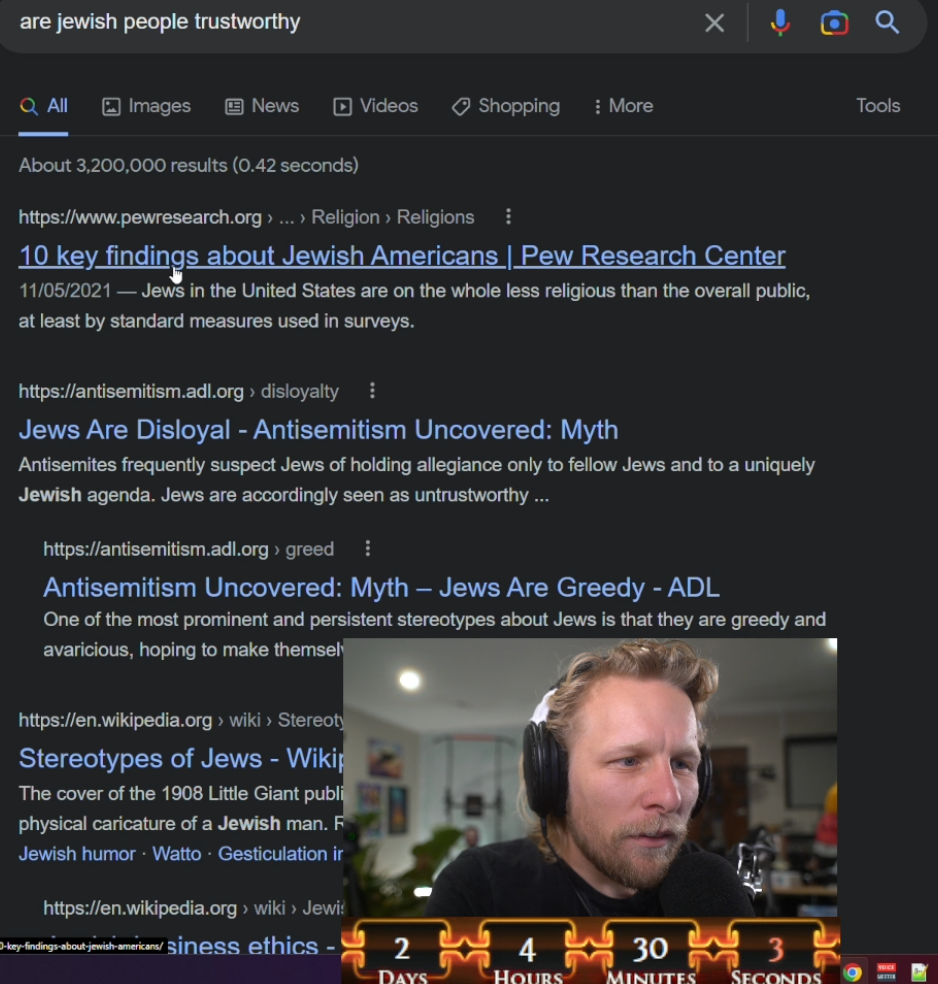The width and height of the screenshot is (938, 984).
Task: Open Notepad++ from the taskbar
Action: pyautogui.click(x=919, y=972)
